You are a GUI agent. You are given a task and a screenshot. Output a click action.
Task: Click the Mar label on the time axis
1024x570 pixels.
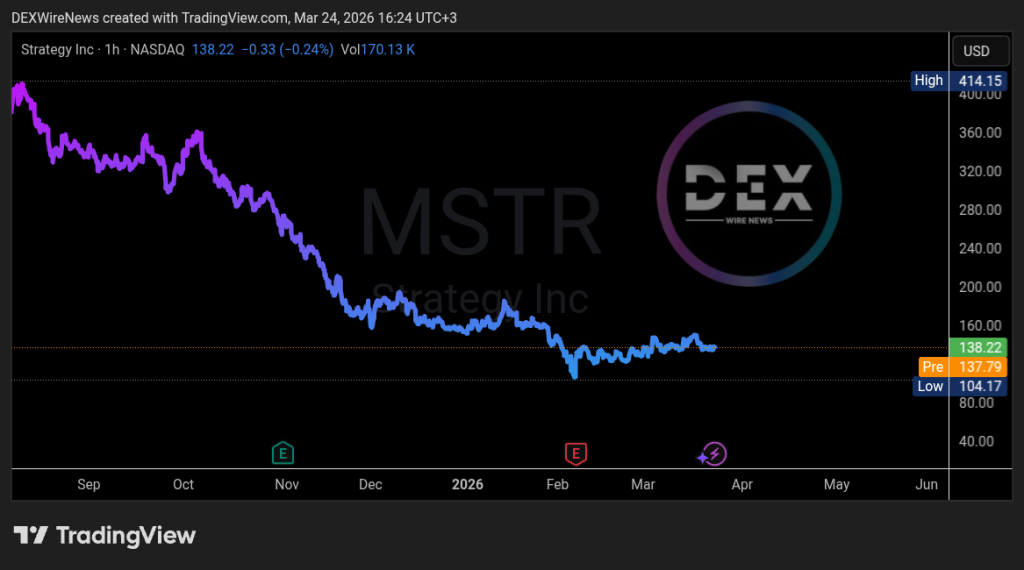click(643, 484)
